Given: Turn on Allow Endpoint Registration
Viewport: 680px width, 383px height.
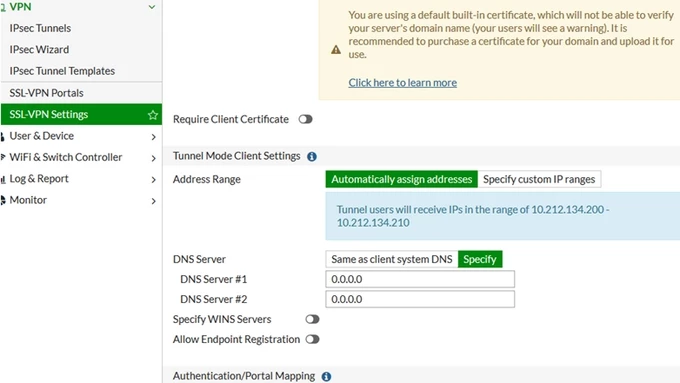Looking at the screenshot, I should (312, 339).
